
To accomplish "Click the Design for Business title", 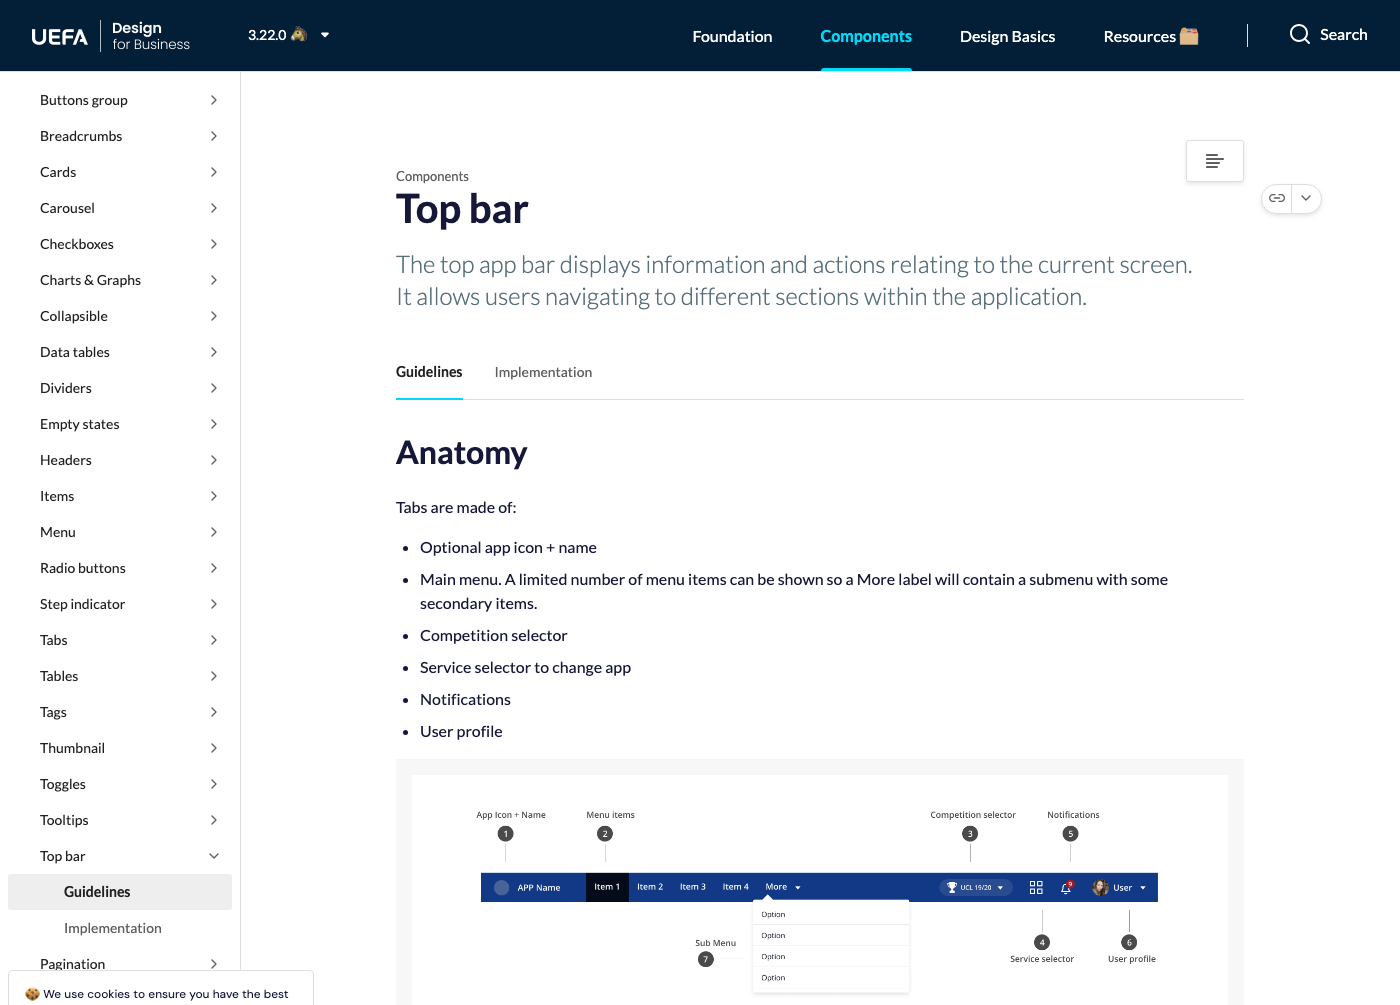I will (151, 36).
